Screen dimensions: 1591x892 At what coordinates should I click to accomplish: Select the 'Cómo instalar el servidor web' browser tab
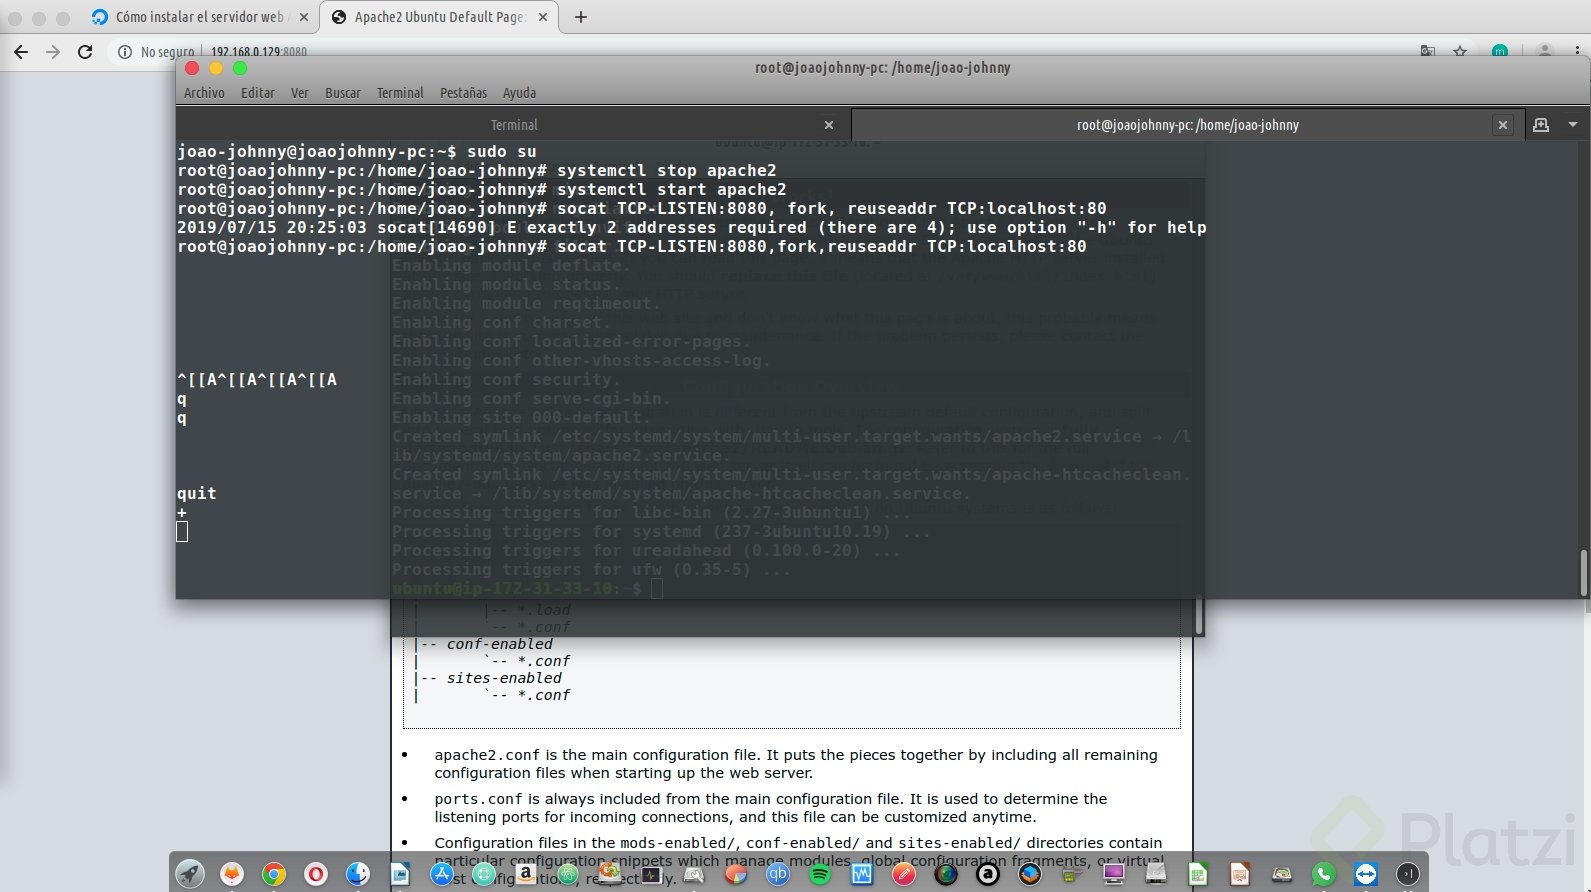(x=200, y=17)
